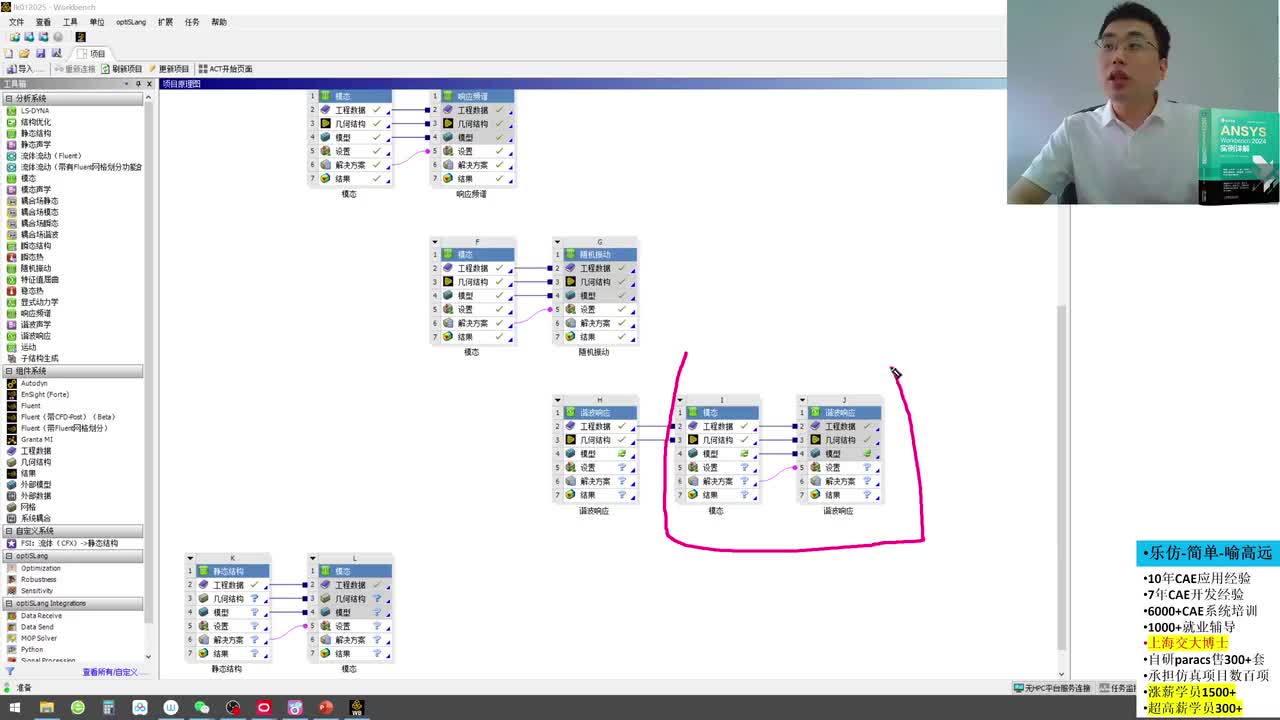Screen dimensions: 1280x720
Task: Click the Save As toolbar icon
Action: click(x=56, y=53)
